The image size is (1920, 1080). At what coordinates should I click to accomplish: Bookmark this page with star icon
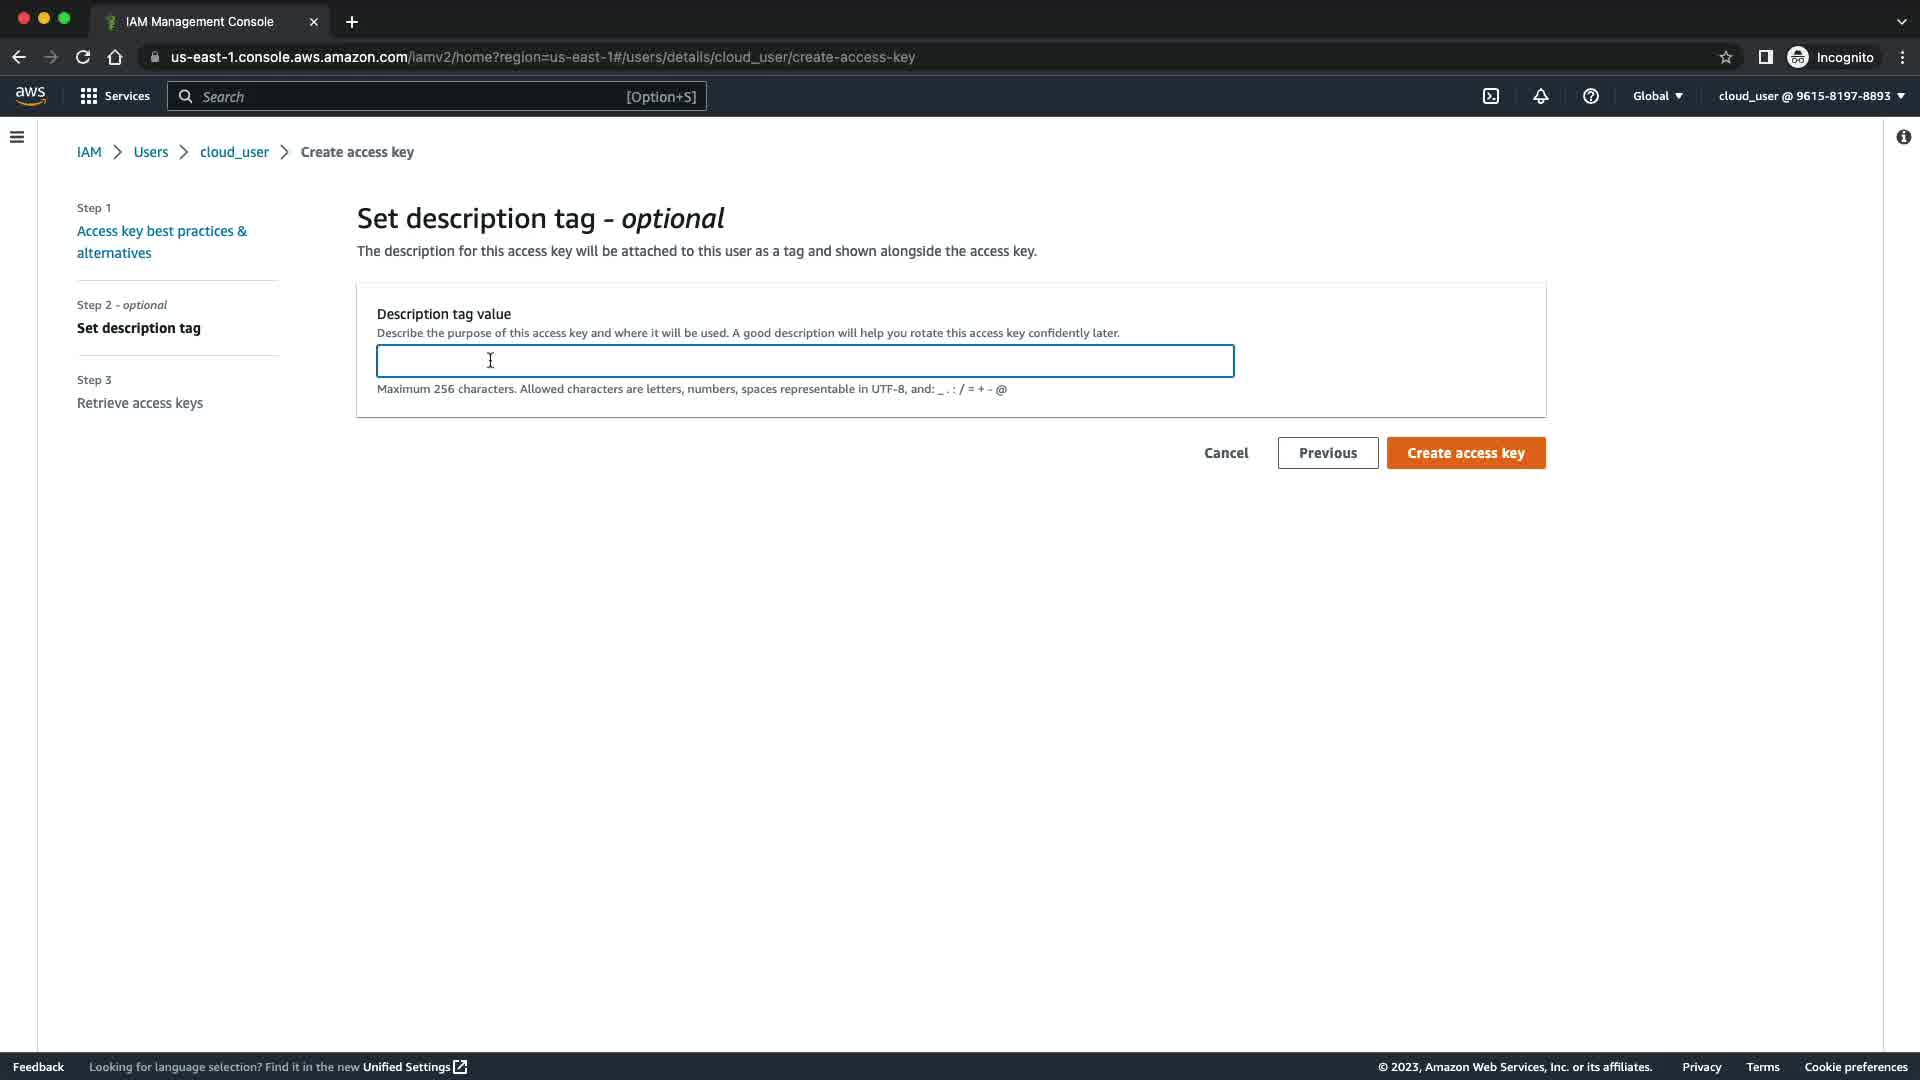coord(1725,57)
